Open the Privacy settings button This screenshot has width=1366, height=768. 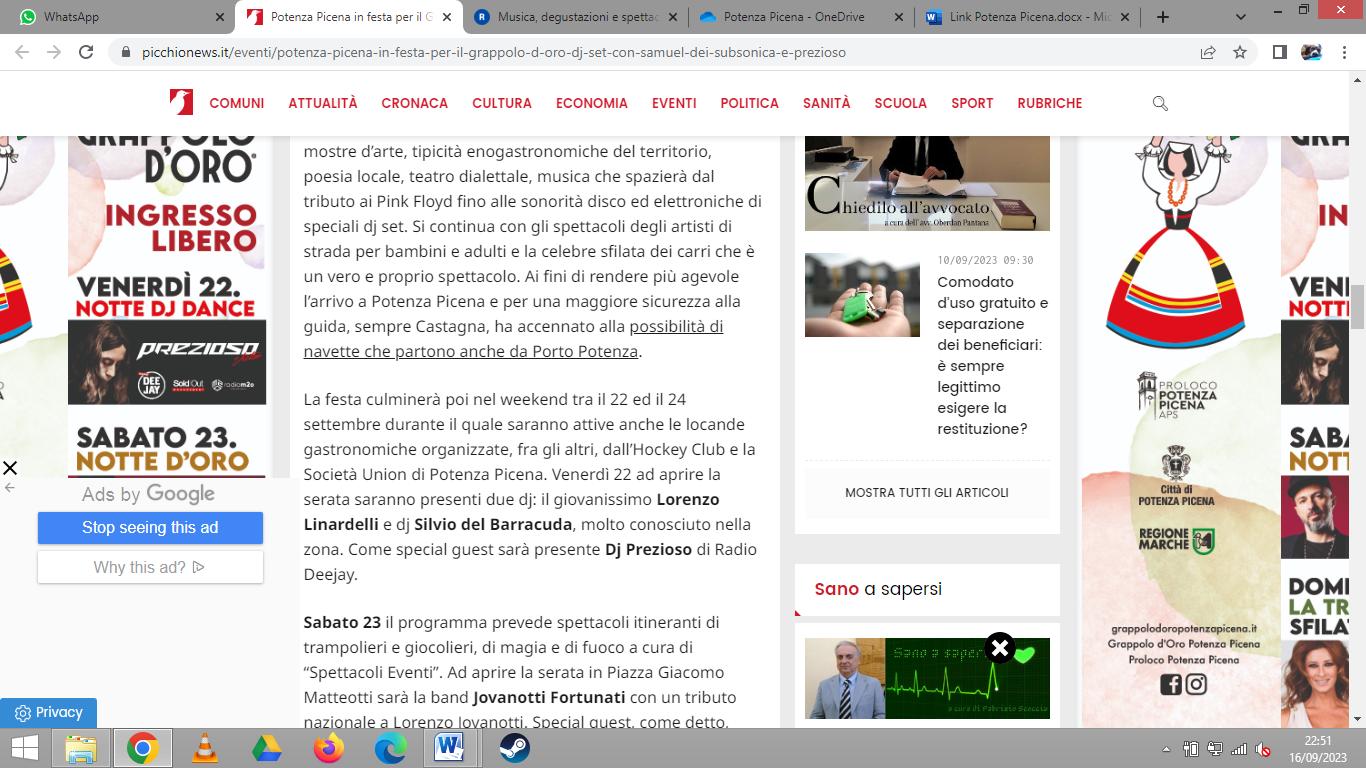point(48,713)
